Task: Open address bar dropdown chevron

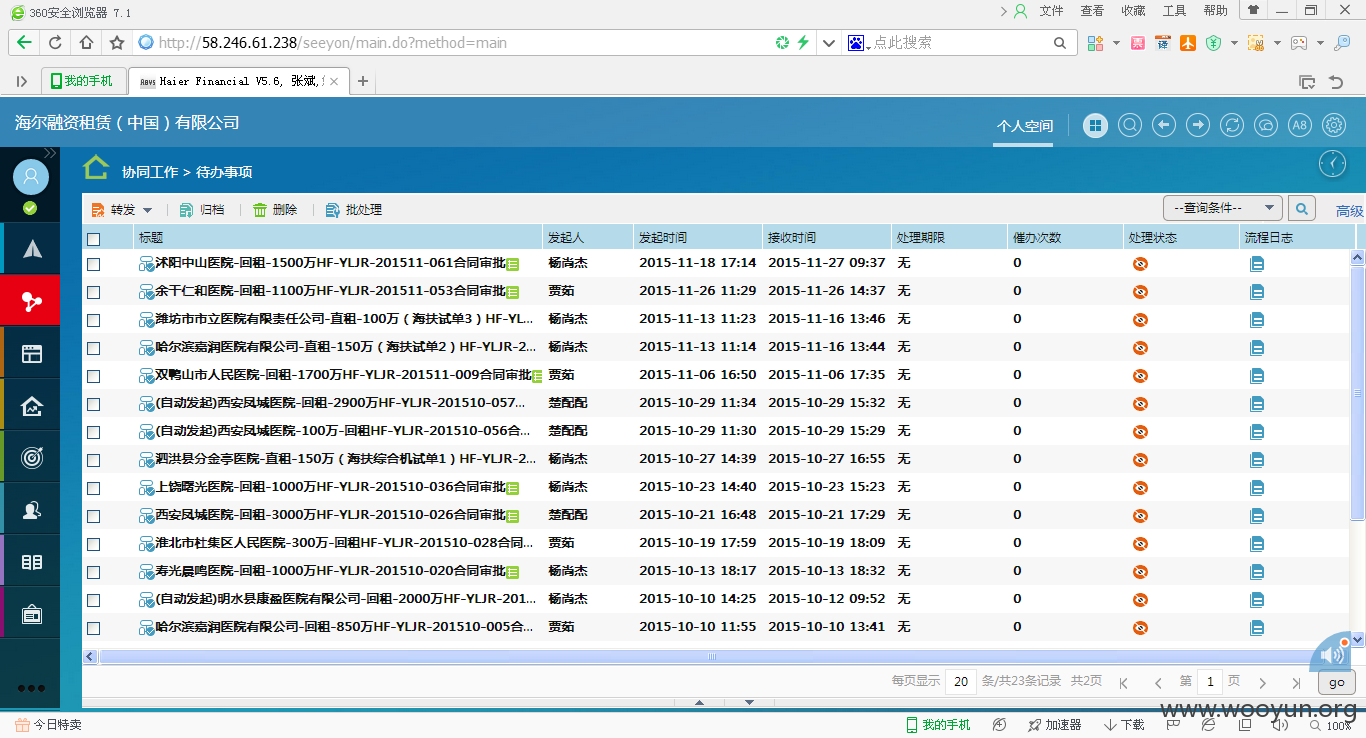Action: [828, 43]
